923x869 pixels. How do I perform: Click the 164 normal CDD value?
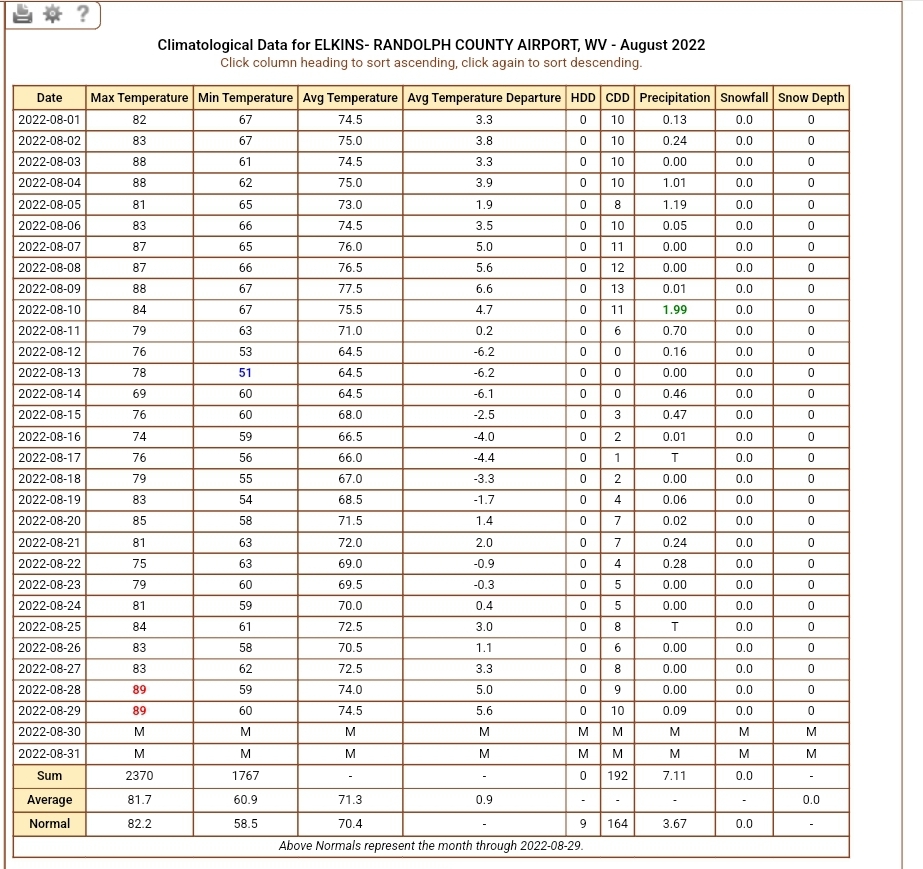pyautogui.click(x=617, y=824)
